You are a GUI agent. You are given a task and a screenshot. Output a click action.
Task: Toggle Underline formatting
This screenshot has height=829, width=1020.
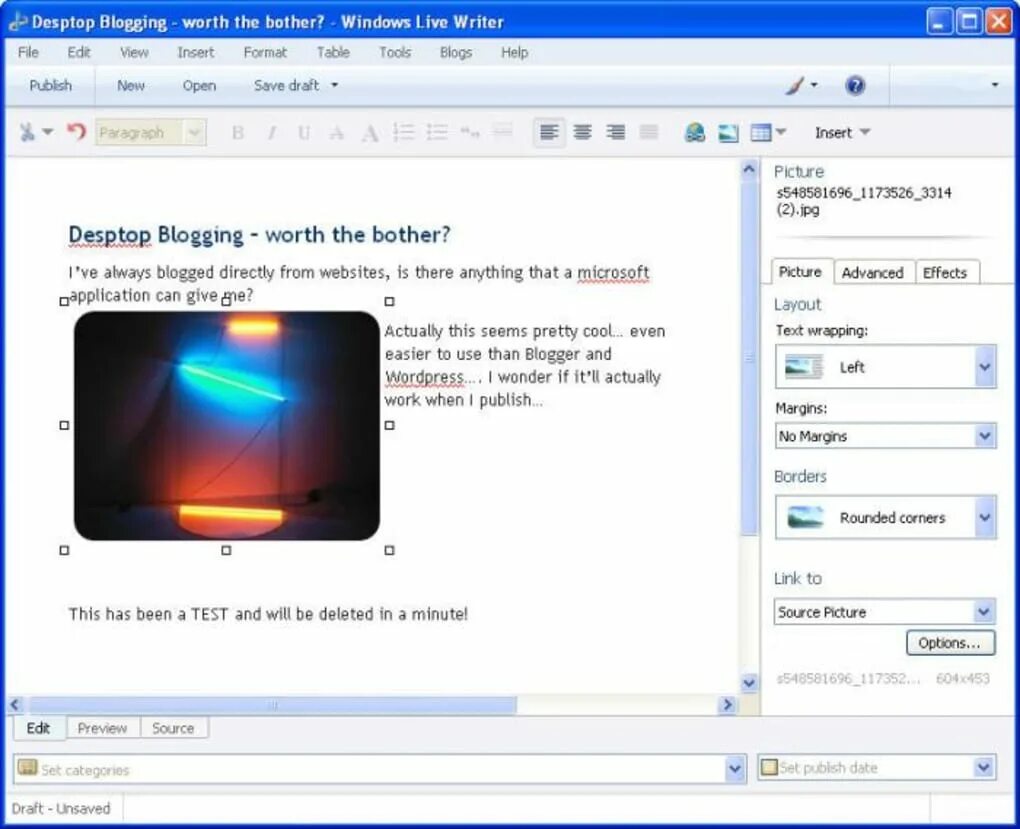coord(304,133)
